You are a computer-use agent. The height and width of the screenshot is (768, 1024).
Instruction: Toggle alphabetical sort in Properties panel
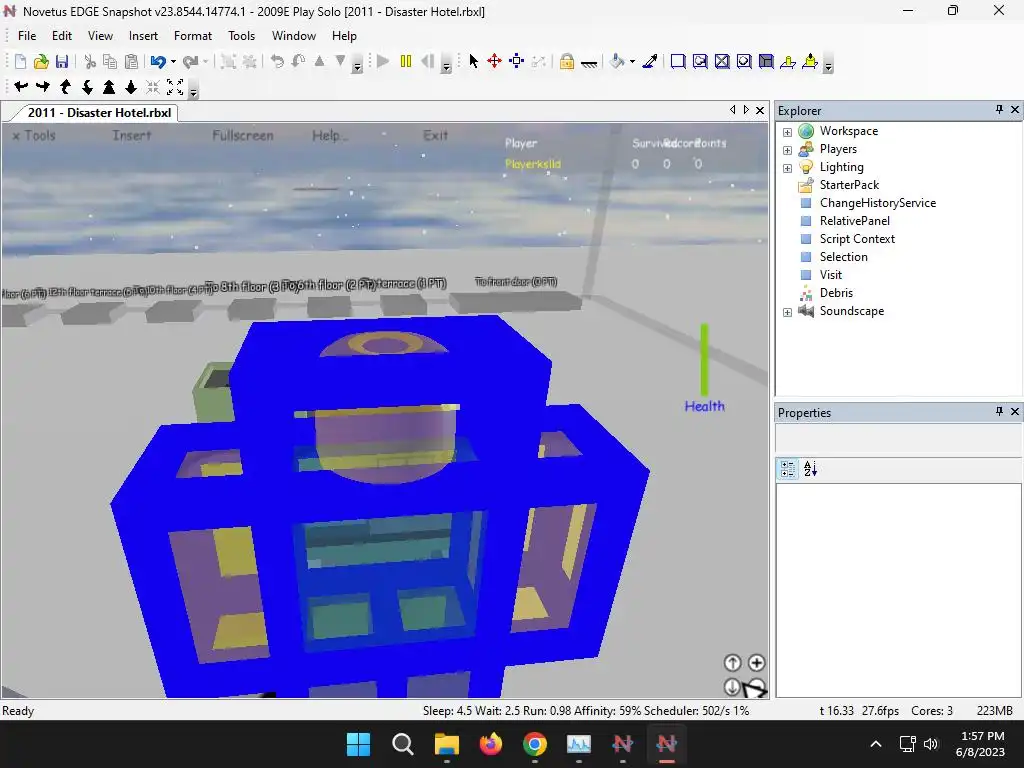tap(810, 469)
